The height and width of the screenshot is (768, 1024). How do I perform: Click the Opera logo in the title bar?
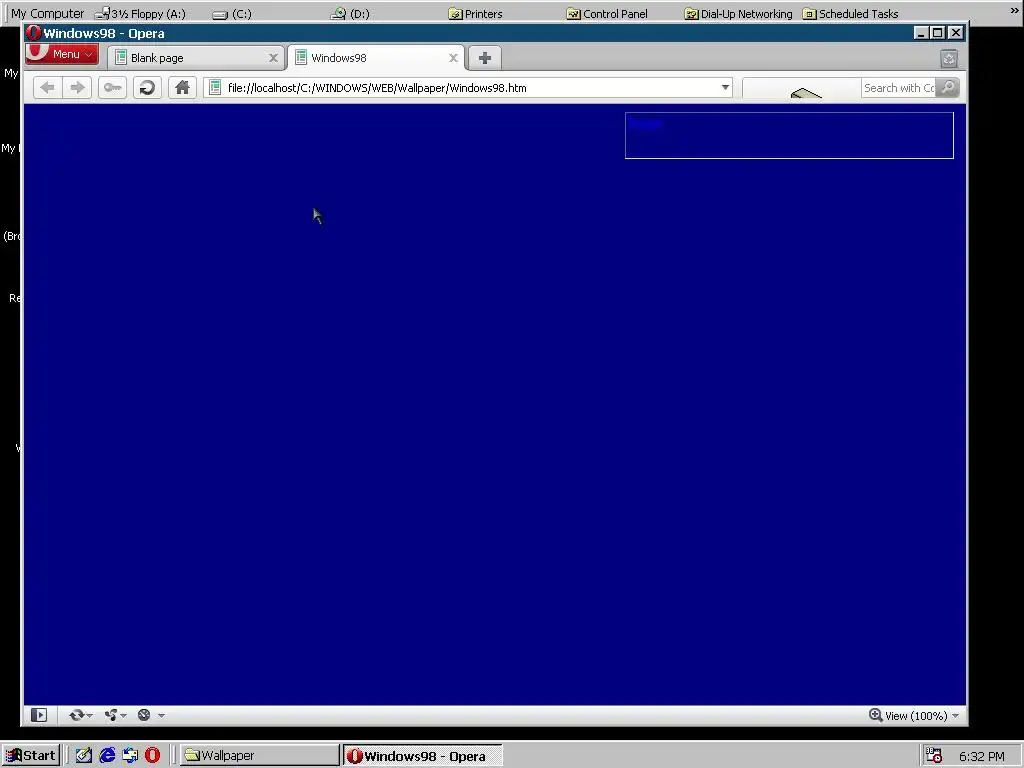[33, 33]
